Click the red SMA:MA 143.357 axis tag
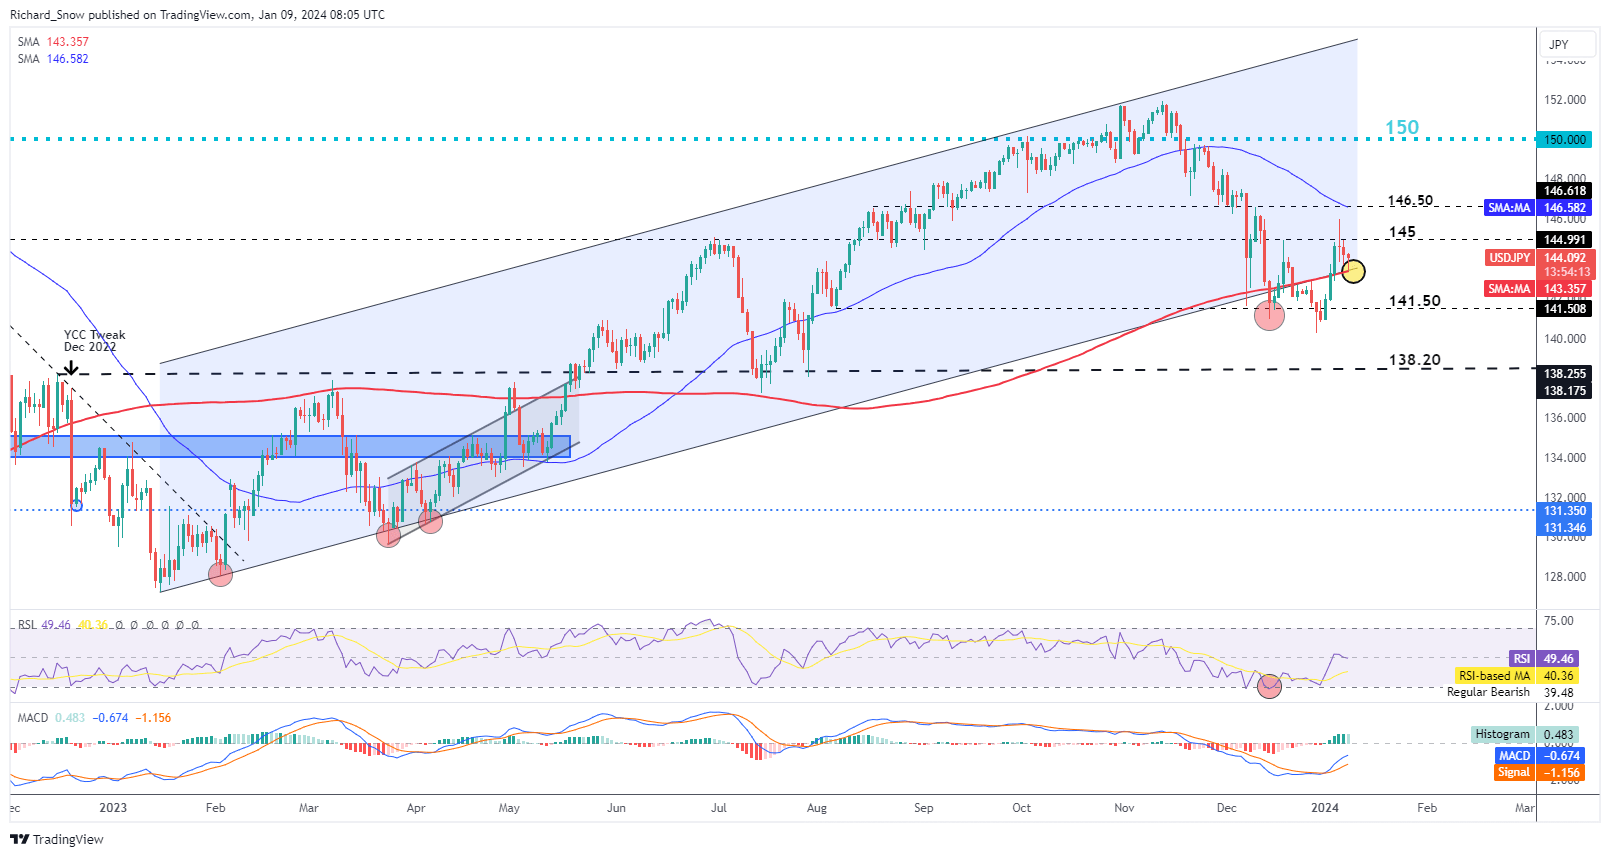Screen dimensions: 1610x857 point(1537,289)
